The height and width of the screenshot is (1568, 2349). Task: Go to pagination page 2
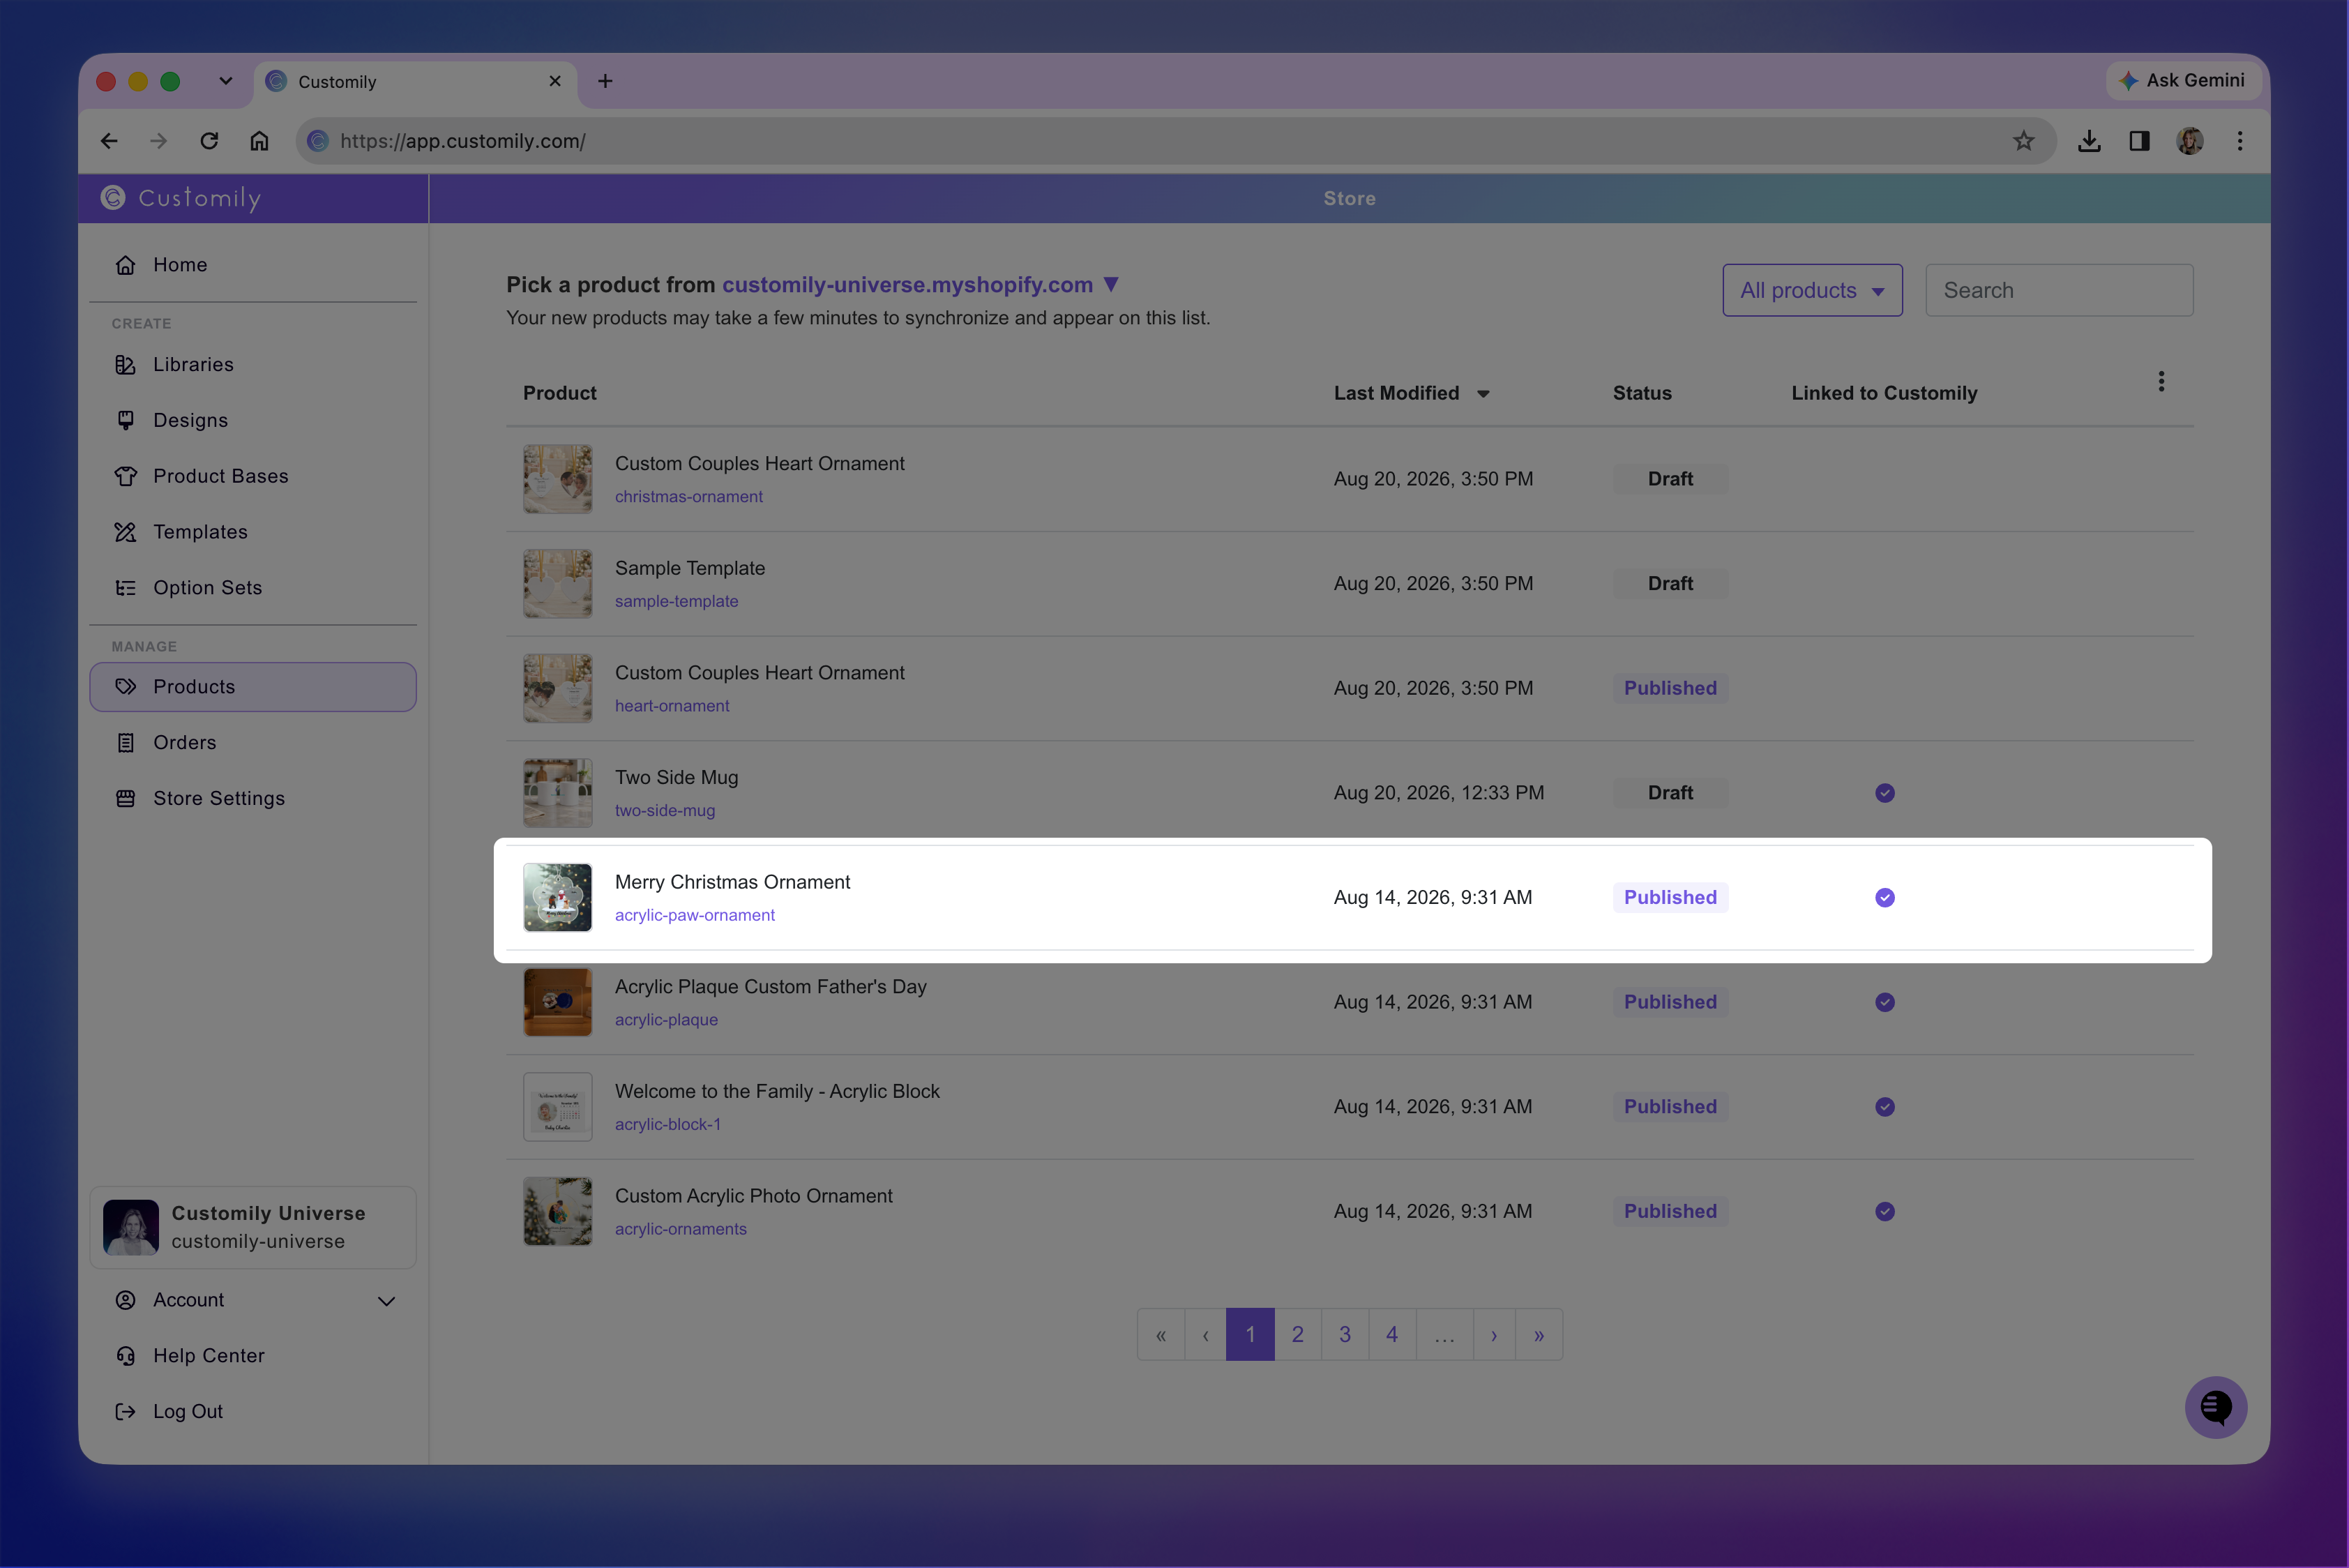click(x=1298, y=1335)
